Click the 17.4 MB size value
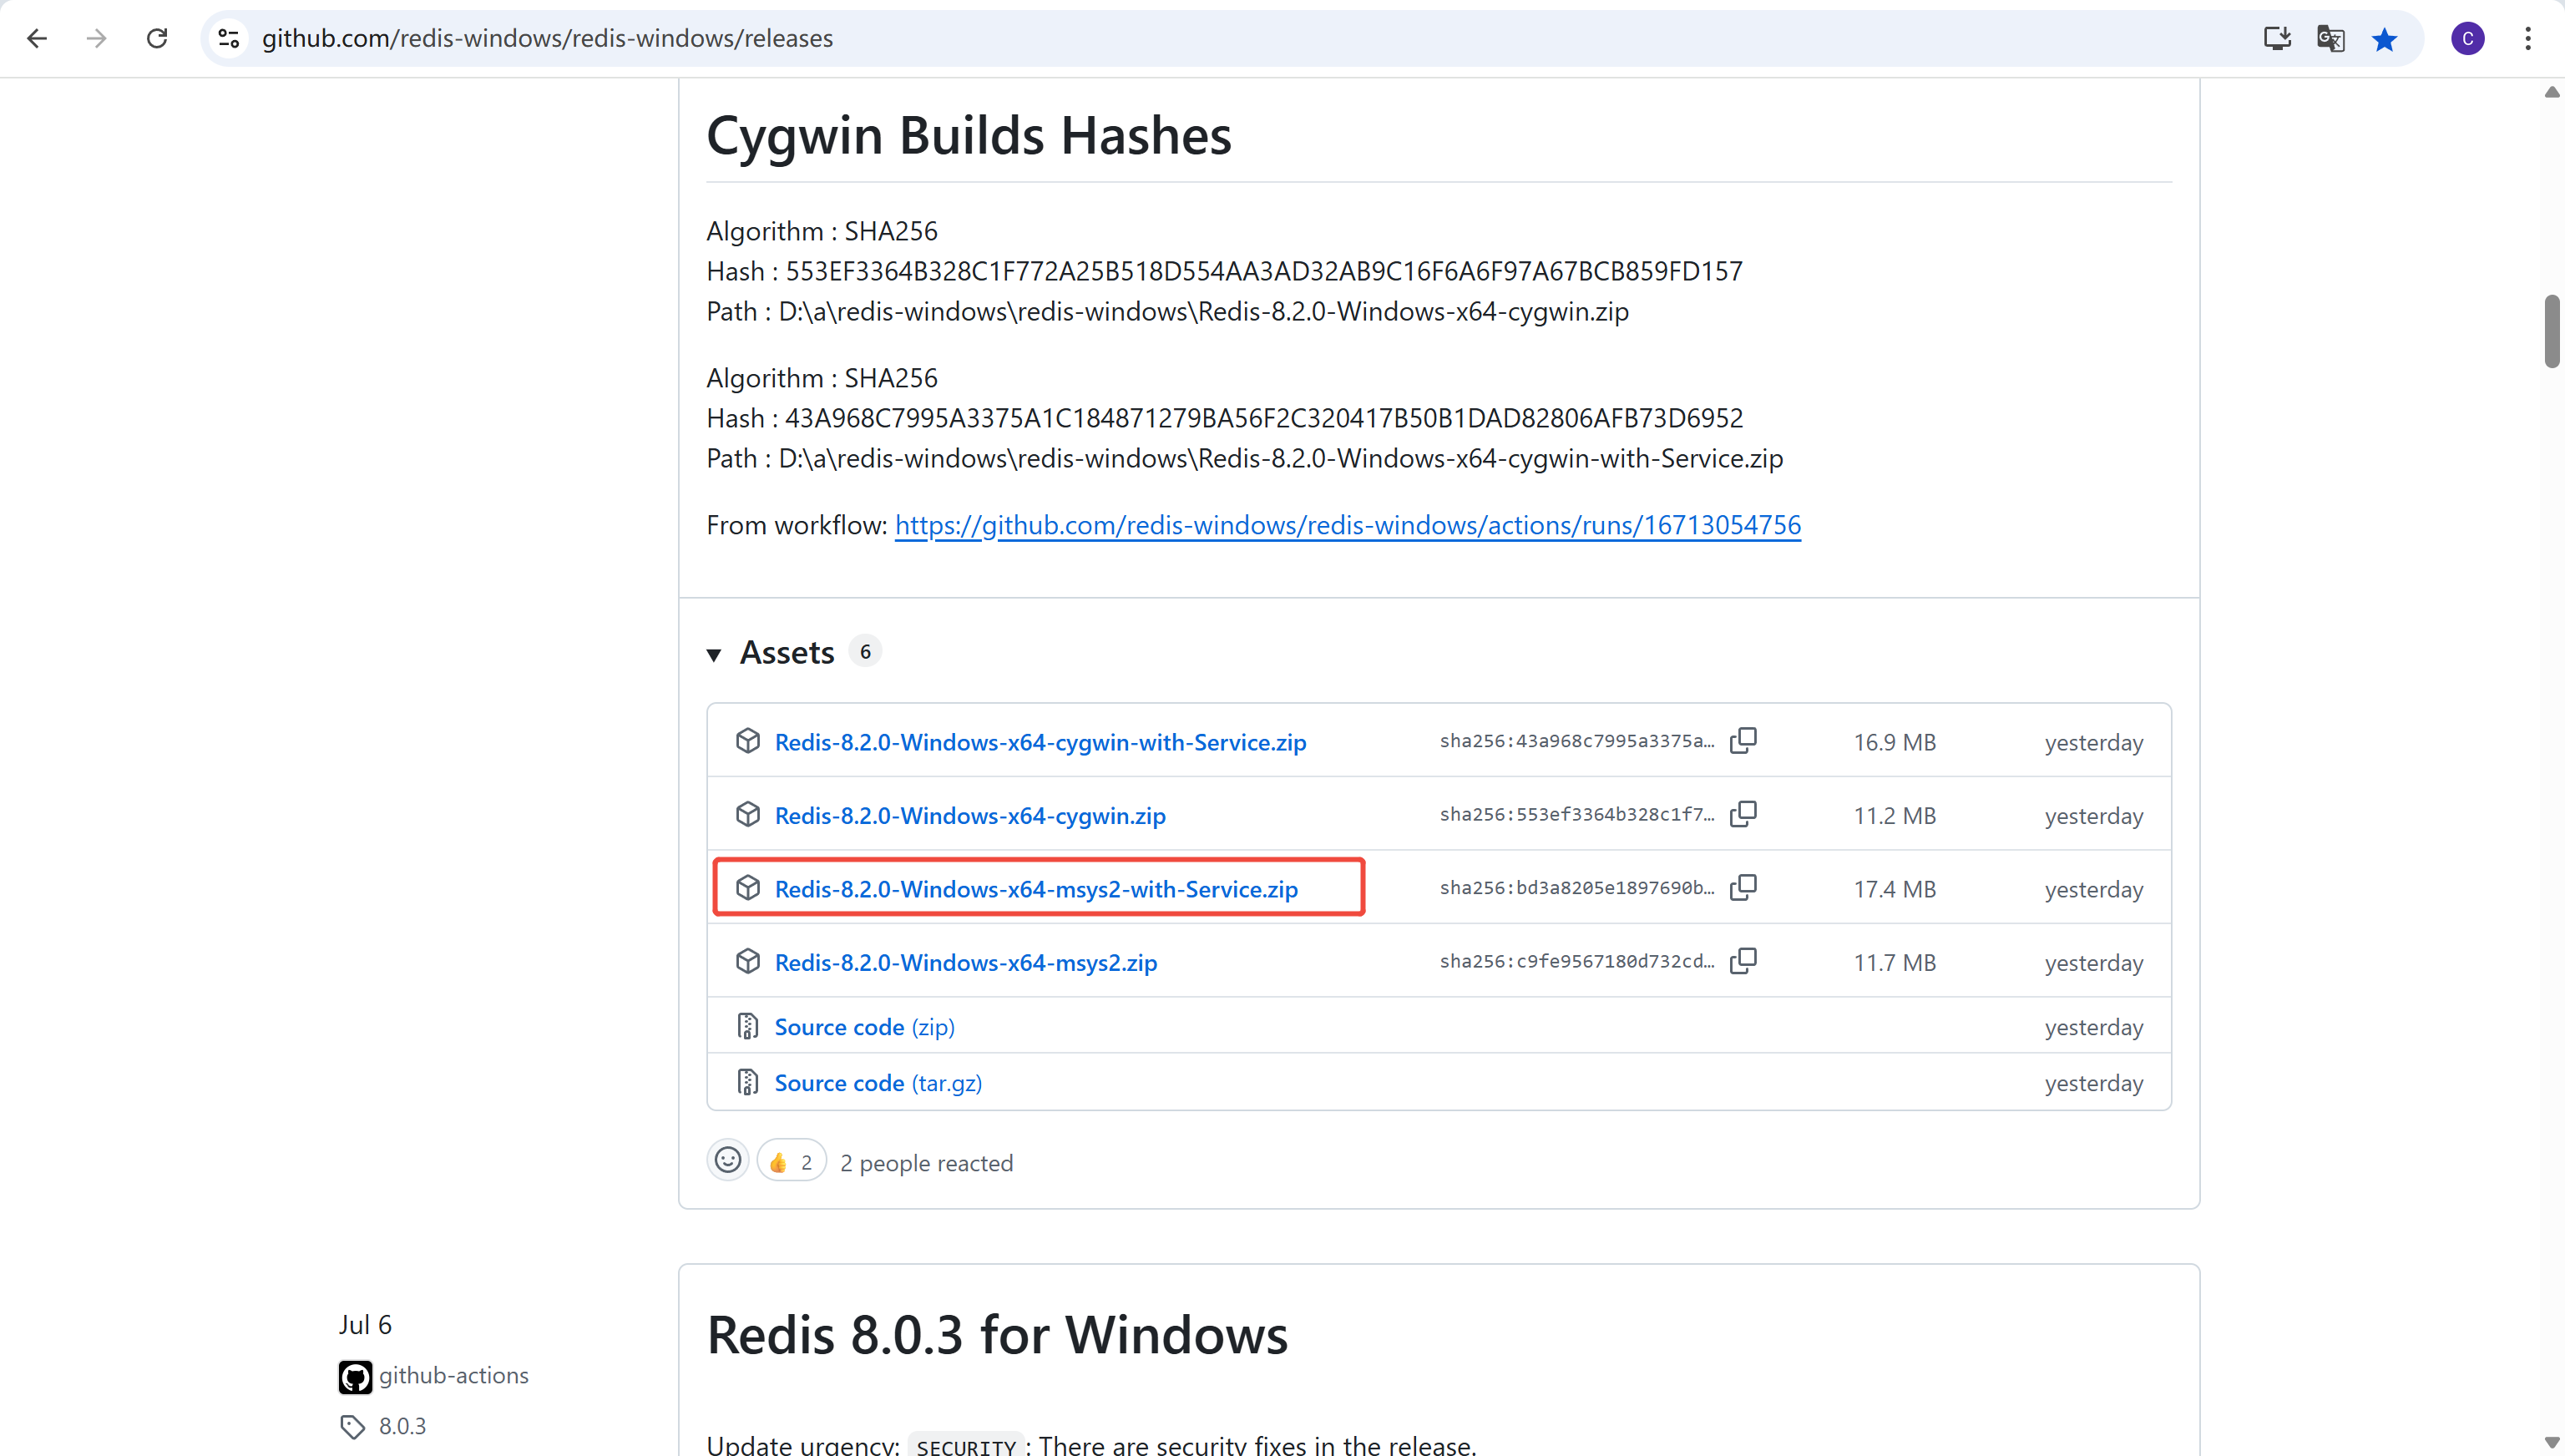 (x=1895, y=889)
